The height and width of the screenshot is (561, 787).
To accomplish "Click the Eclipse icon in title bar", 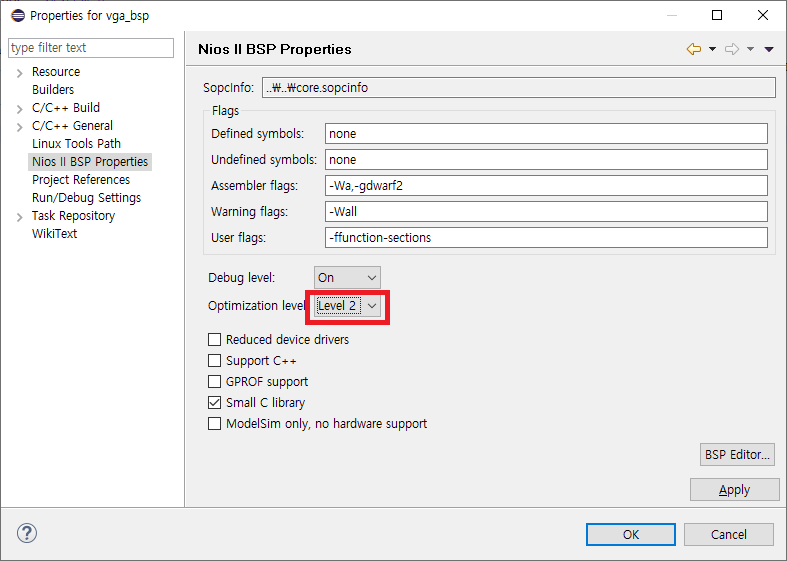I will [x=18, y=16].
